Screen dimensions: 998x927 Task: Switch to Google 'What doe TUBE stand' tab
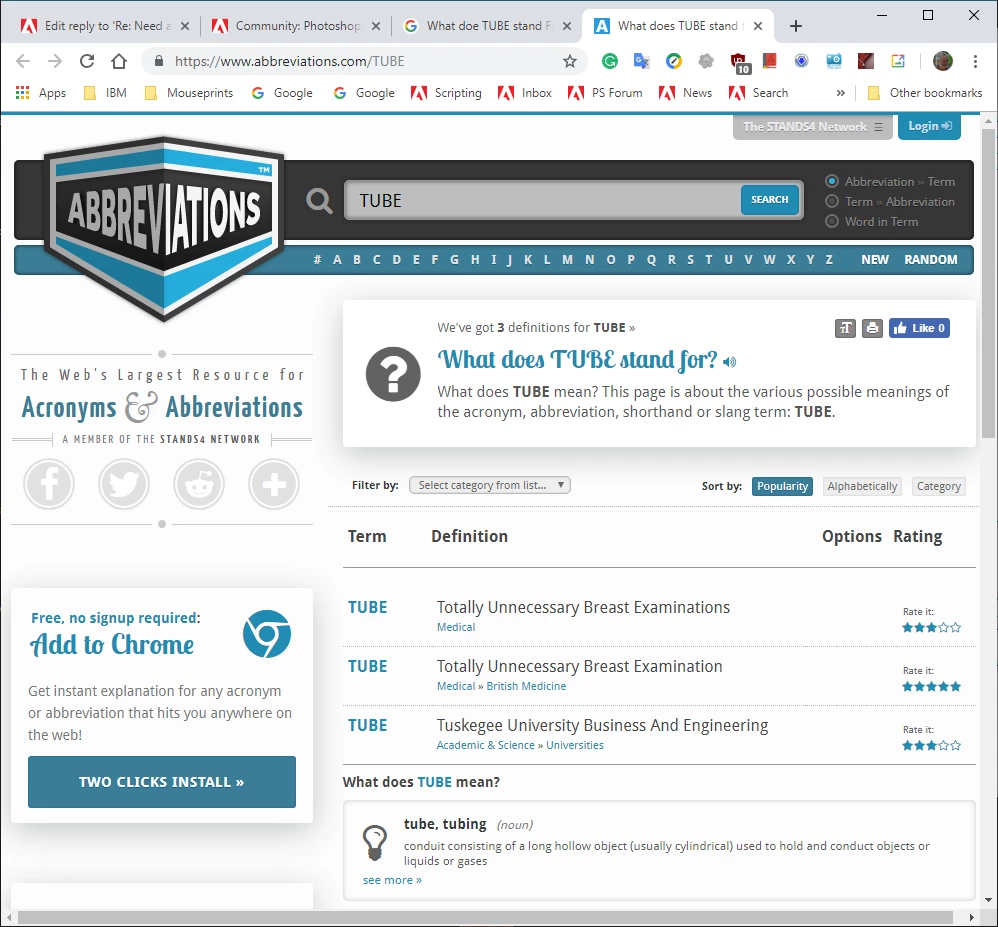[488, 26]
